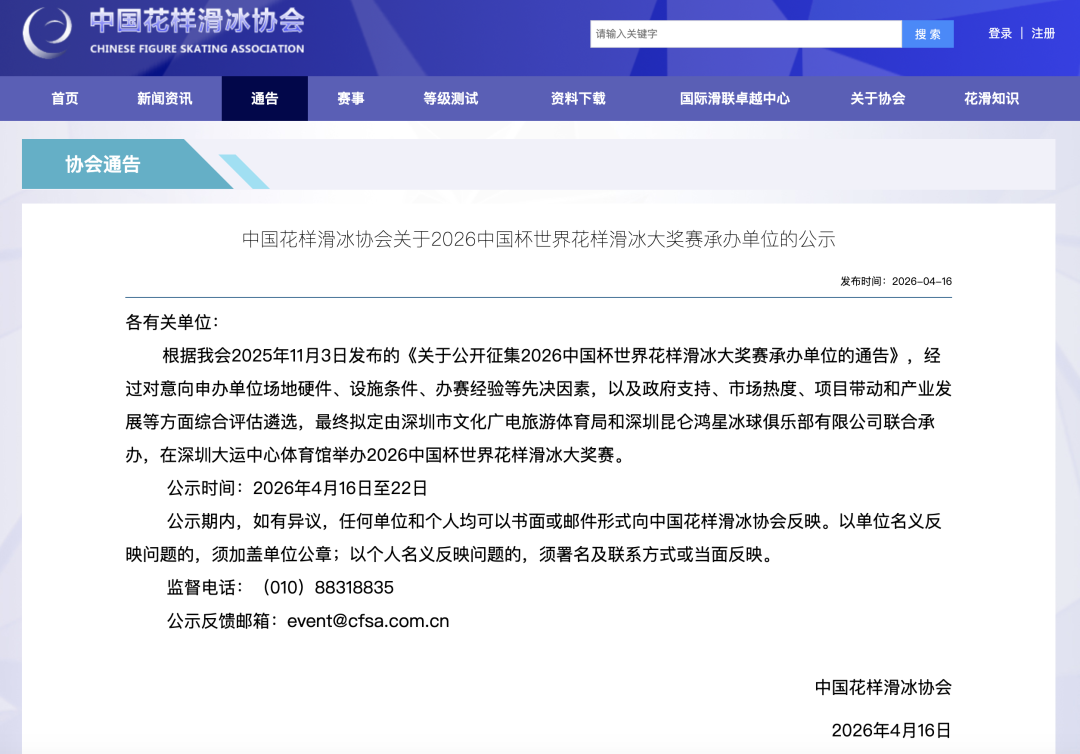Open the 注册 register link

[x=1043, y=34]
